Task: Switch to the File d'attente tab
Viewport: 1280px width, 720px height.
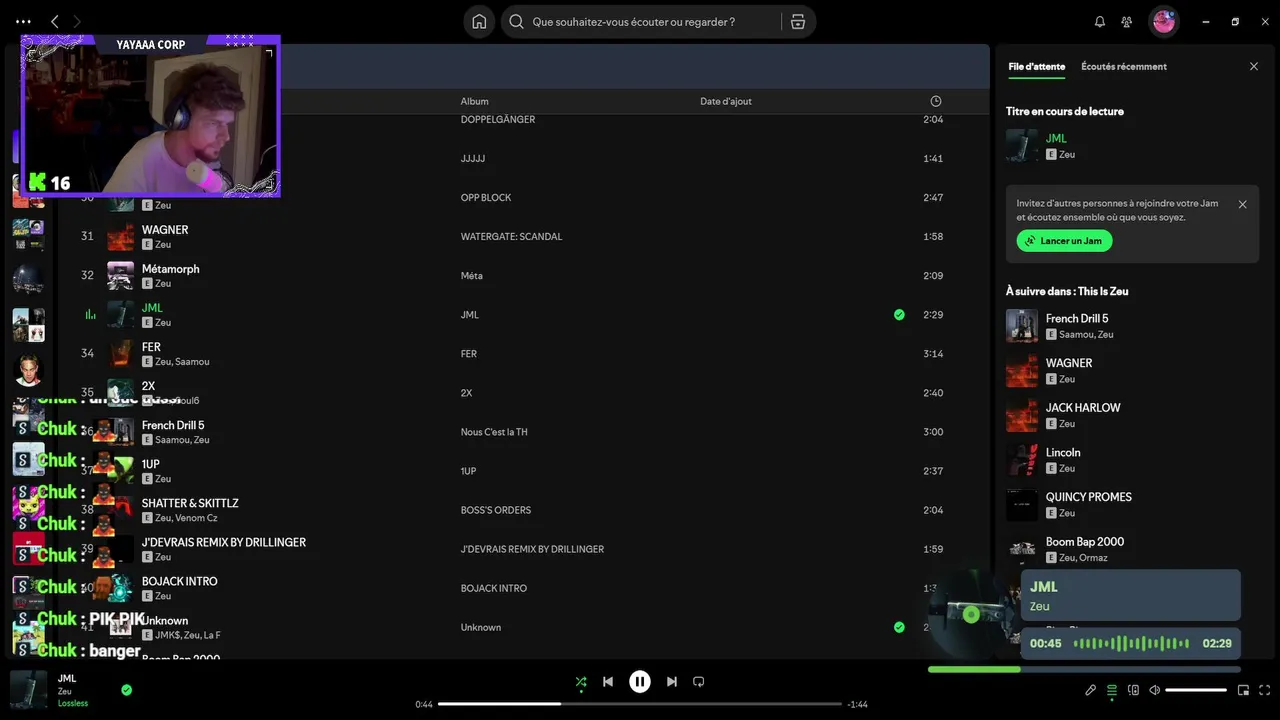Action: (x=1036, y=67)
